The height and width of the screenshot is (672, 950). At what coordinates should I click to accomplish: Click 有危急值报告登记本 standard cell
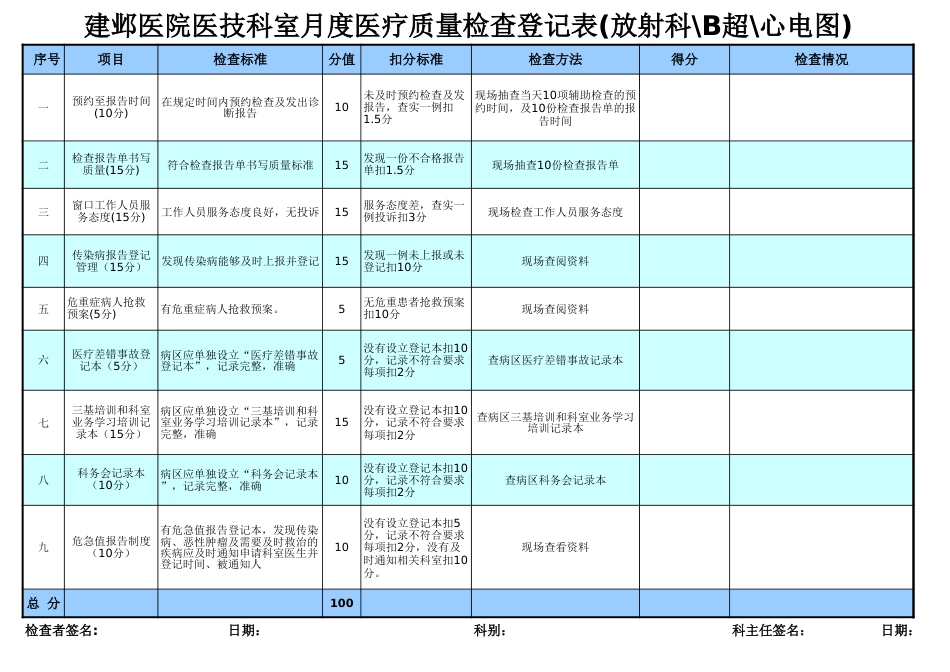click(x=240, y=547)
